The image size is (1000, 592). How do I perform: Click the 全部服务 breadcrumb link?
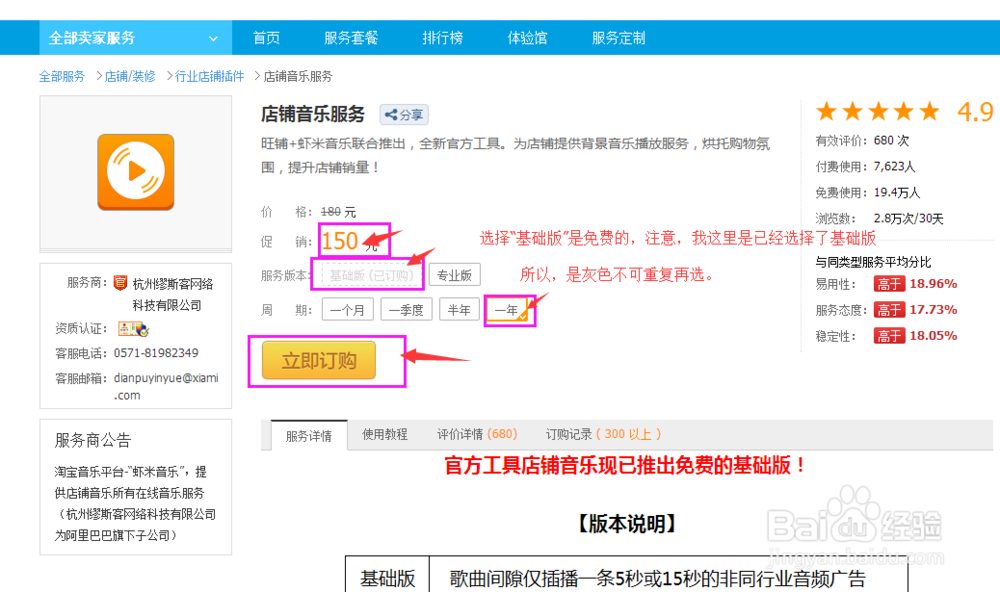(x=62, y=77)
